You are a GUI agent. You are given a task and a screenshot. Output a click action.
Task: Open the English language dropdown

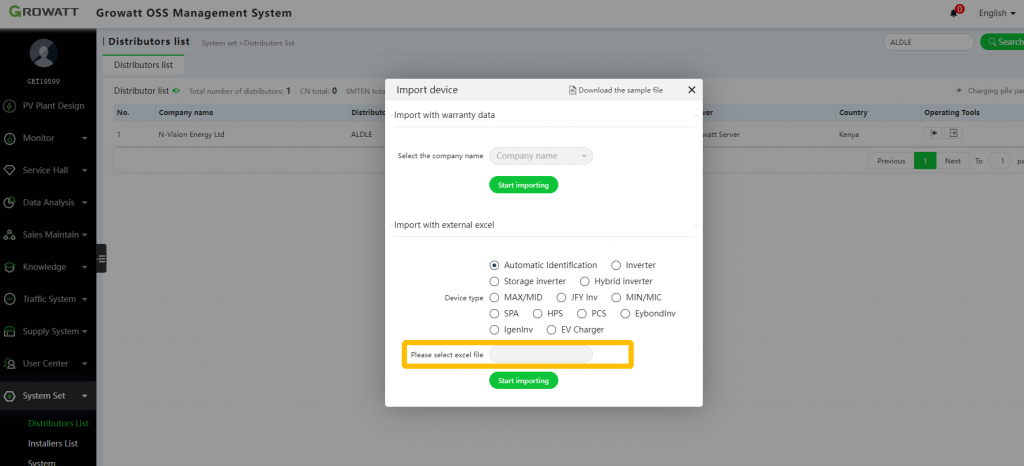tap(997, 13)
